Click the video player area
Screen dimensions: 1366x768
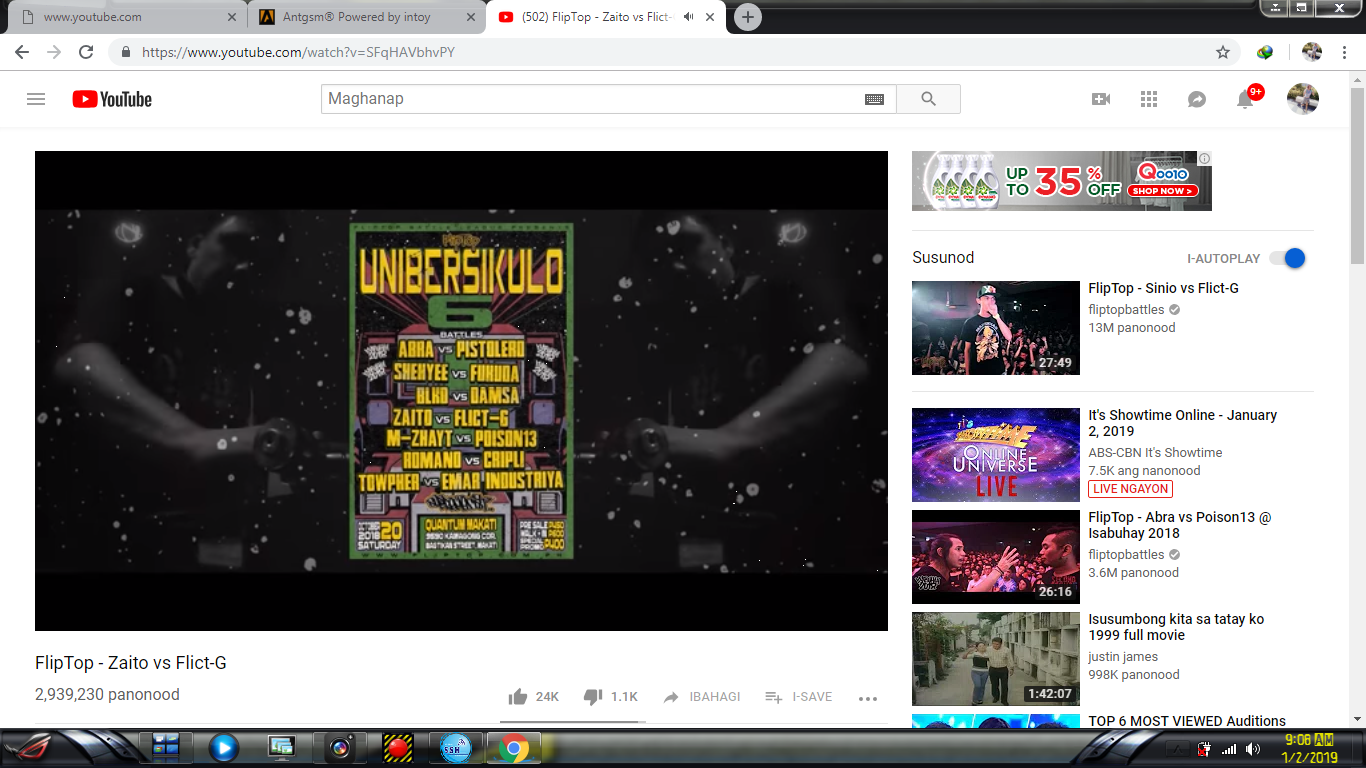point(461,391)
